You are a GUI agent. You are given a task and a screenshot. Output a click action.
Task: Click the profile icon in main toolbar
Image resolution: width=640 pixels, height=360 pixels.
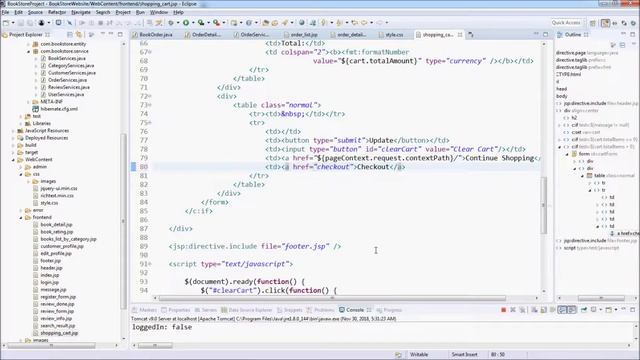[41, 23]
